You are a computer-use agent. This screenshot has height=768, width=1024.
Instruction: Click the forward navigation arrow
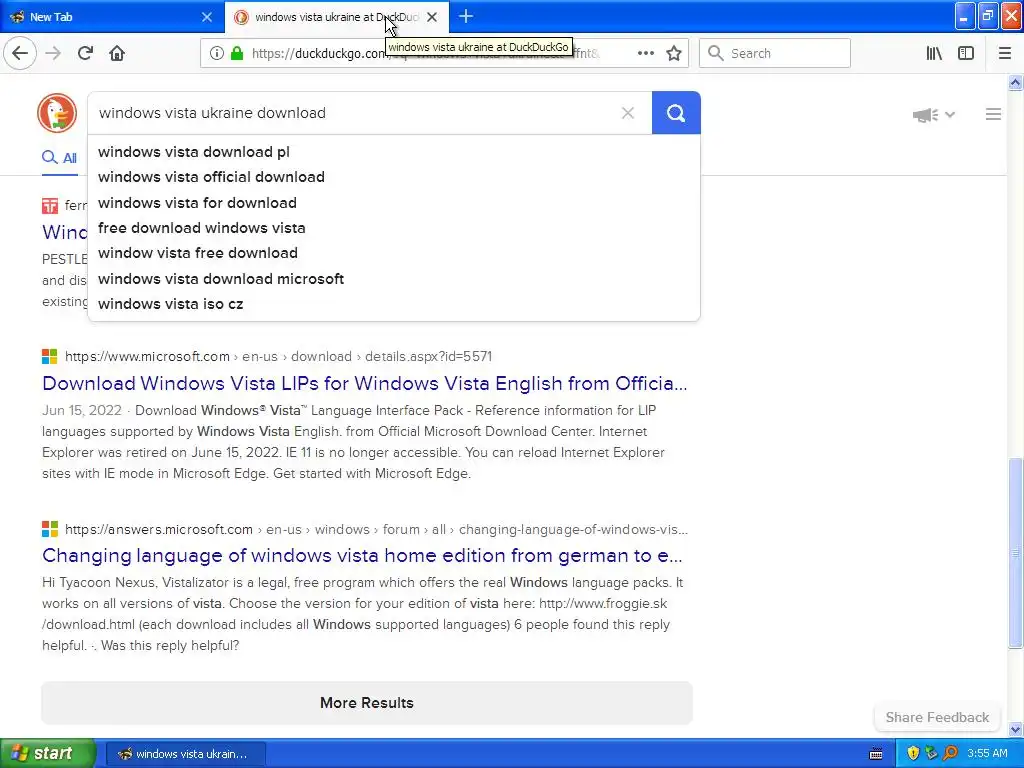[x=53, y=53]
